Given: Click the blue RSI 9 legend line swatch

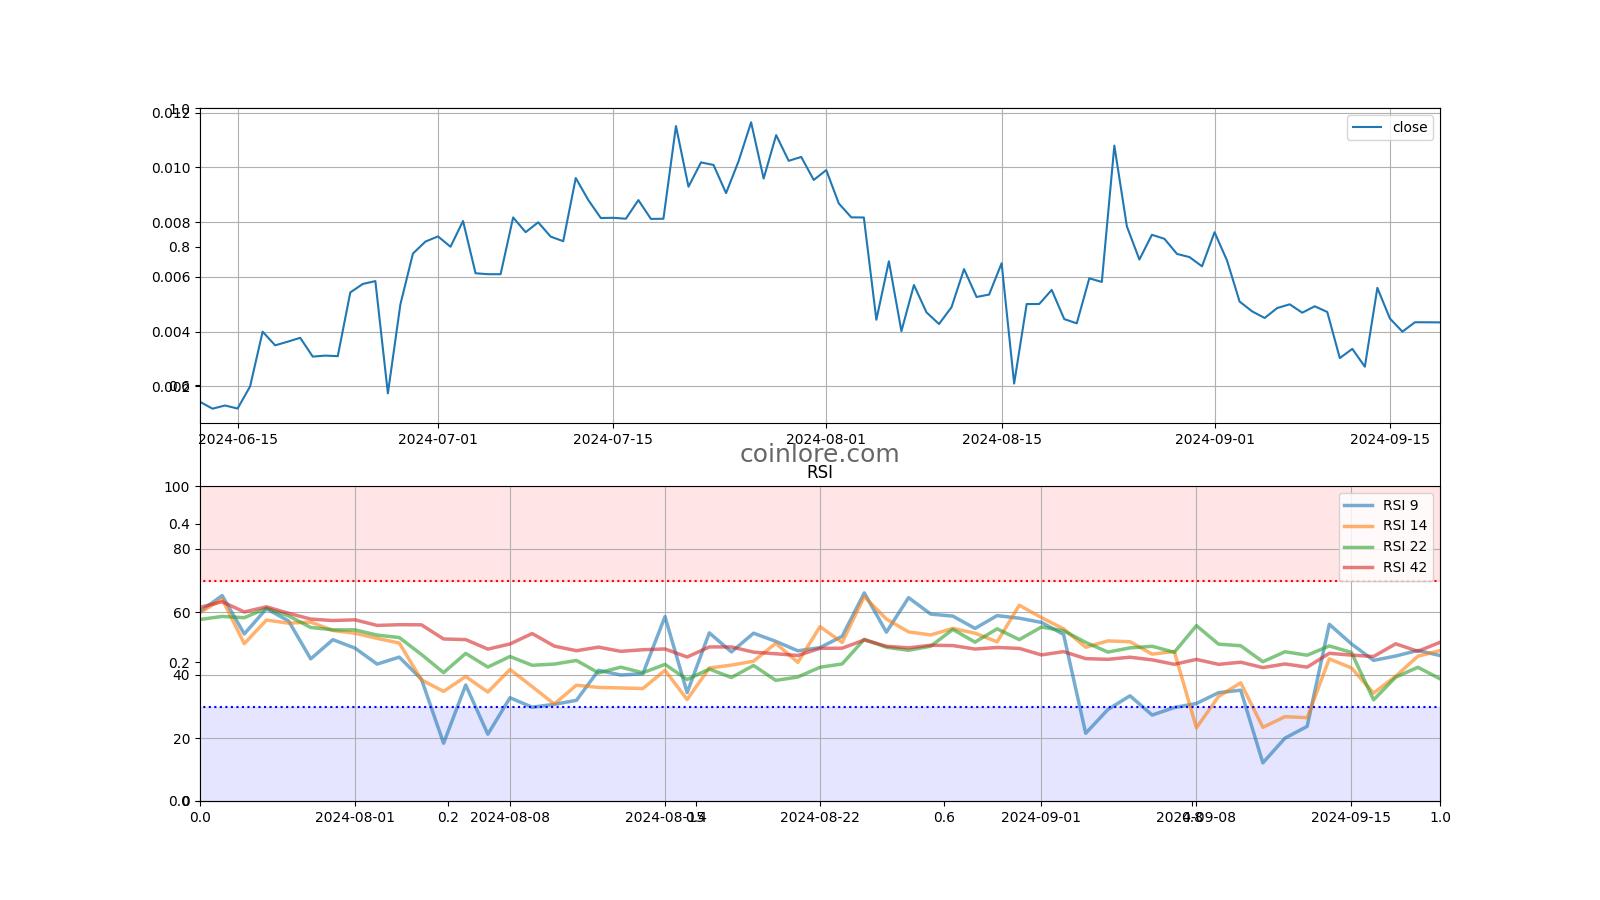Looking at the screenshot, I should tap(1359, 505).
